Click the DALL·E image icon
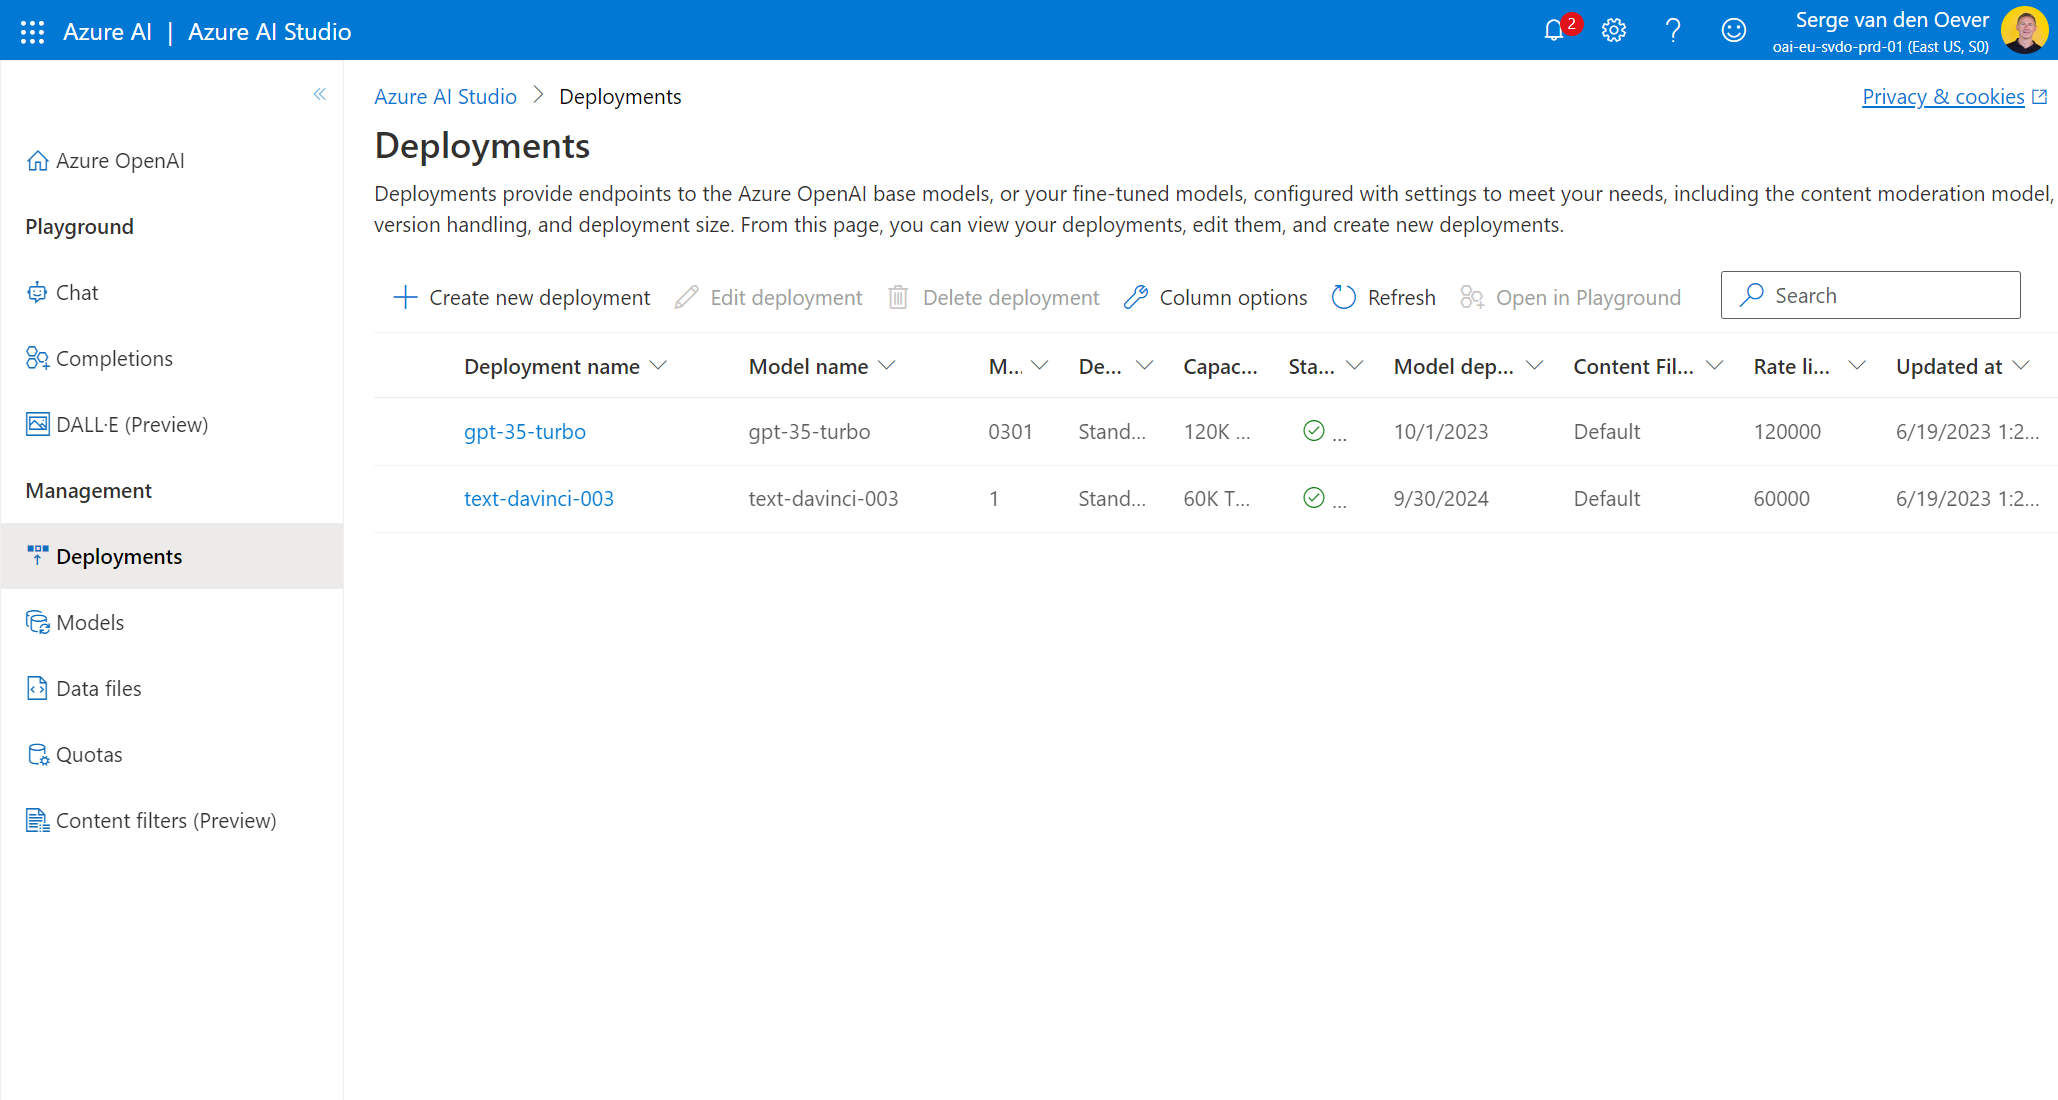This screenshot has height=1100, width=2058. tap(37, 425)
